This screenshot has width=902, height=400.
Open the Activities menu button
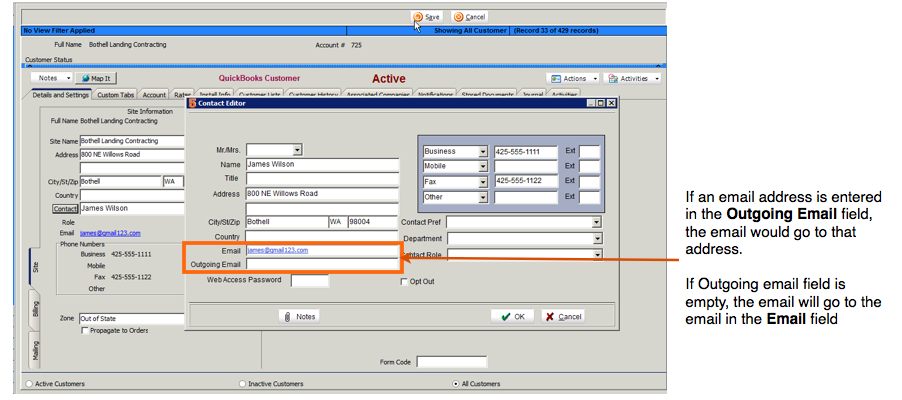pos(633,78)
